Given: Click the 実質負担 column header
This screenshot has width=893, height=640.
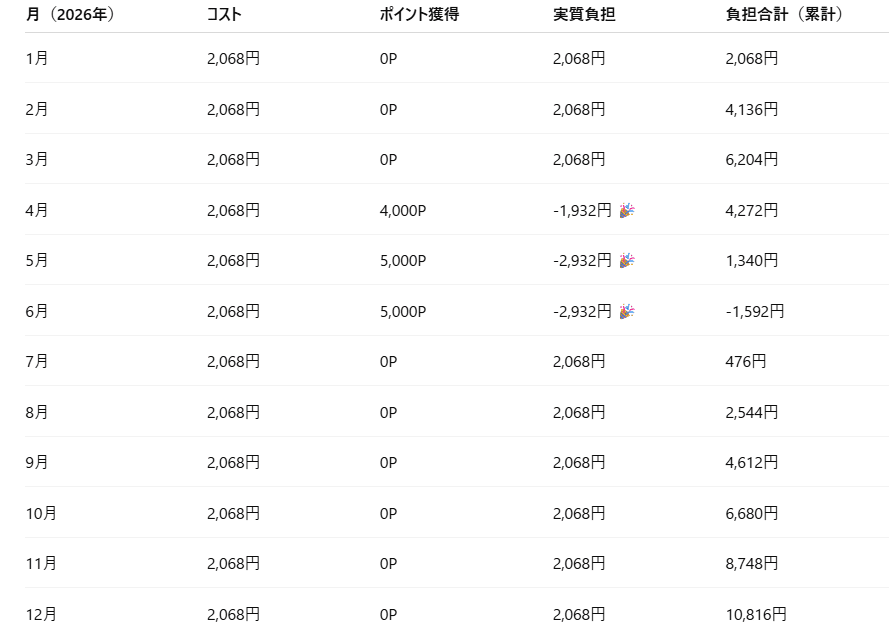Looking at the screenshot, I should click(x=583, y=15).
